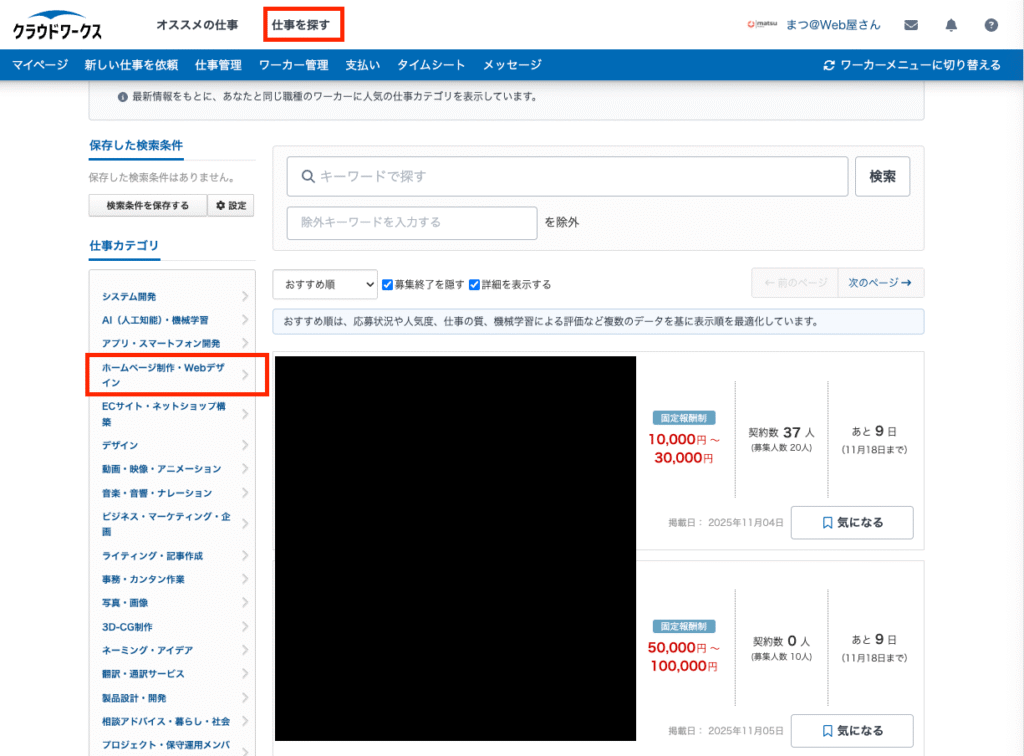Go to 次のページ

tap(880, 283)
